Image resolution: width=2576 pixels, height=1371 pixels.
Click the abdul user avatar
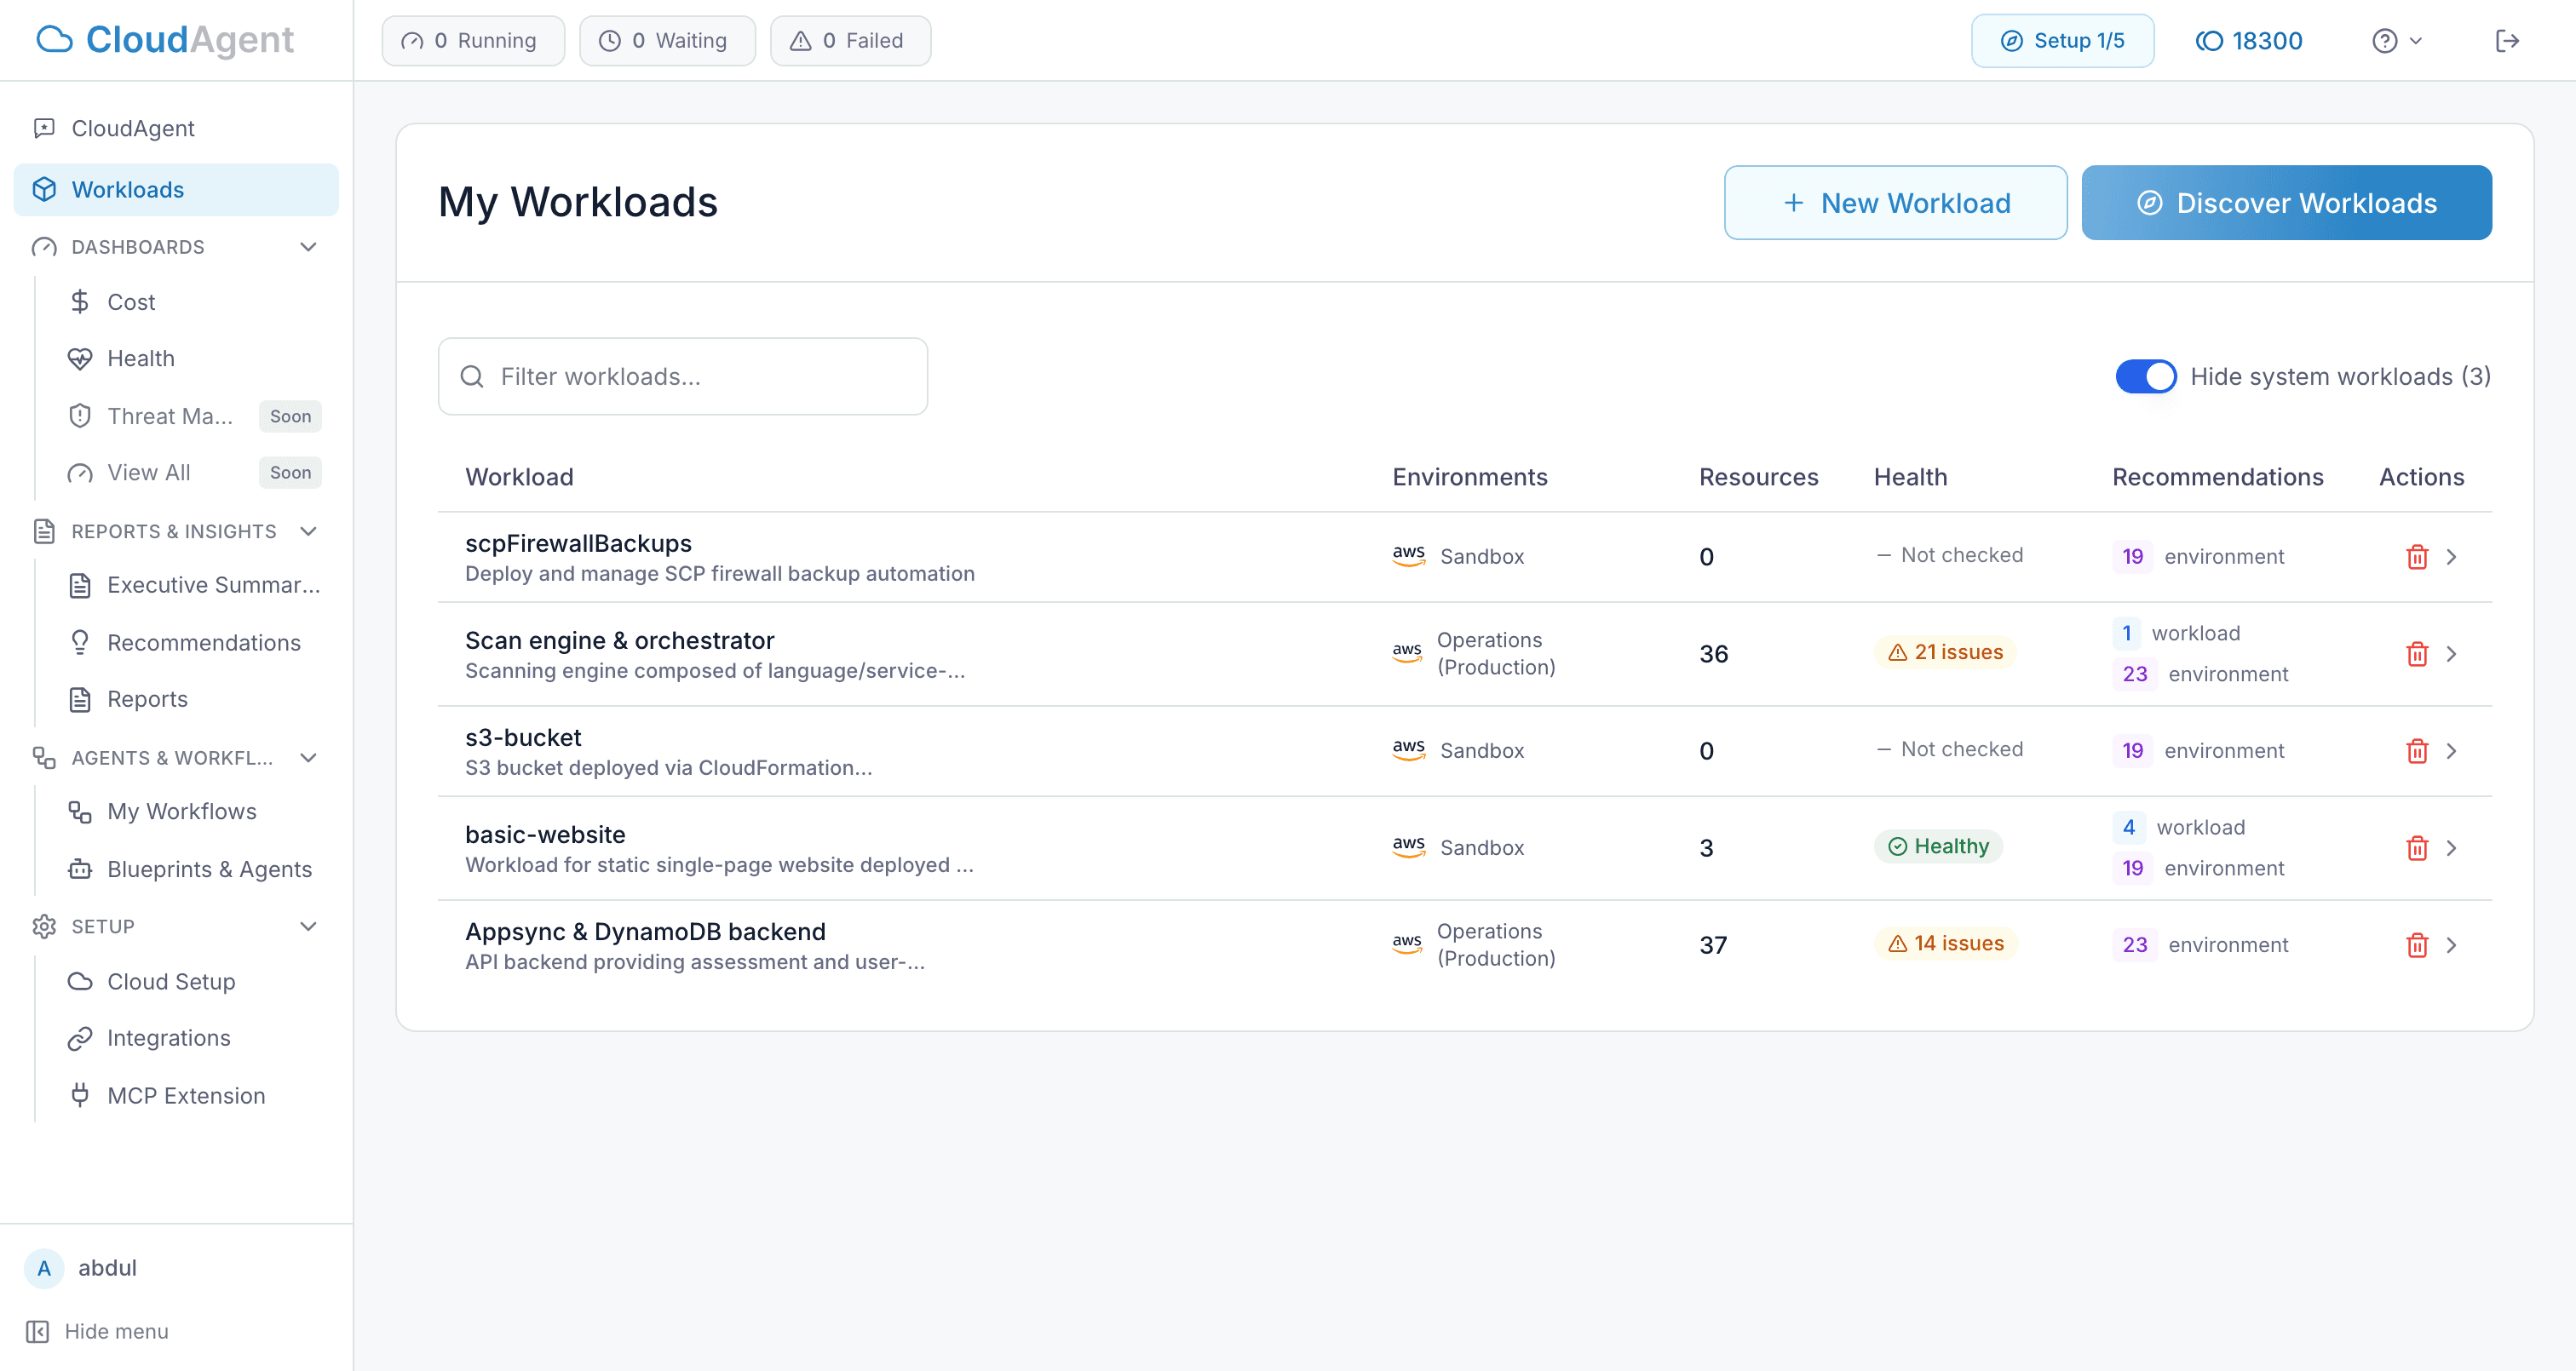tap(44, 1268)
